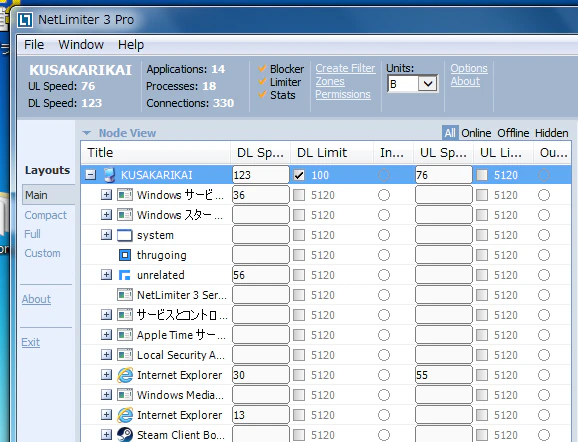This screenshot has width=578, height=442.
Task: Click the unrelated row icon
Action: point(125,275)
